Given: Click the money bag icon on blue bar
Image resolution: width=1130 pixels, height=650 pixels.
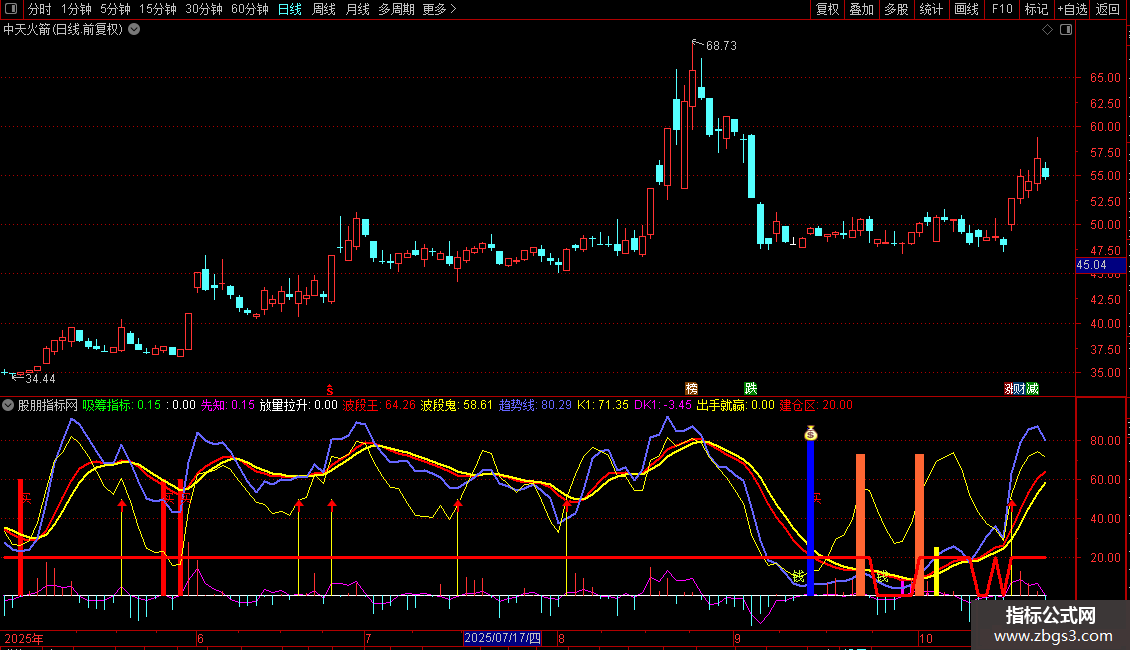Looking at the screenshot, I should click(811, 433).
